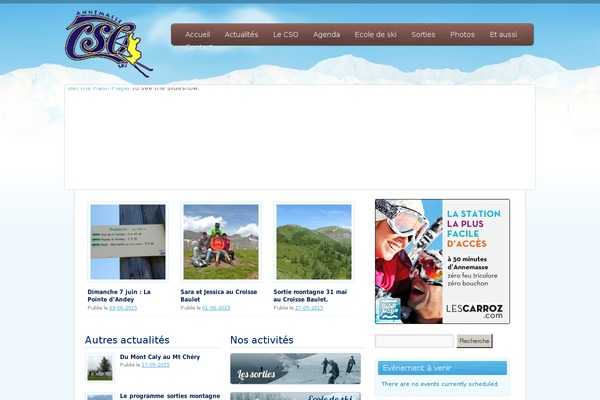Click the 'There are no events currently scheduled' text
Screen dimensions: 600x400
tap(440, 384)
